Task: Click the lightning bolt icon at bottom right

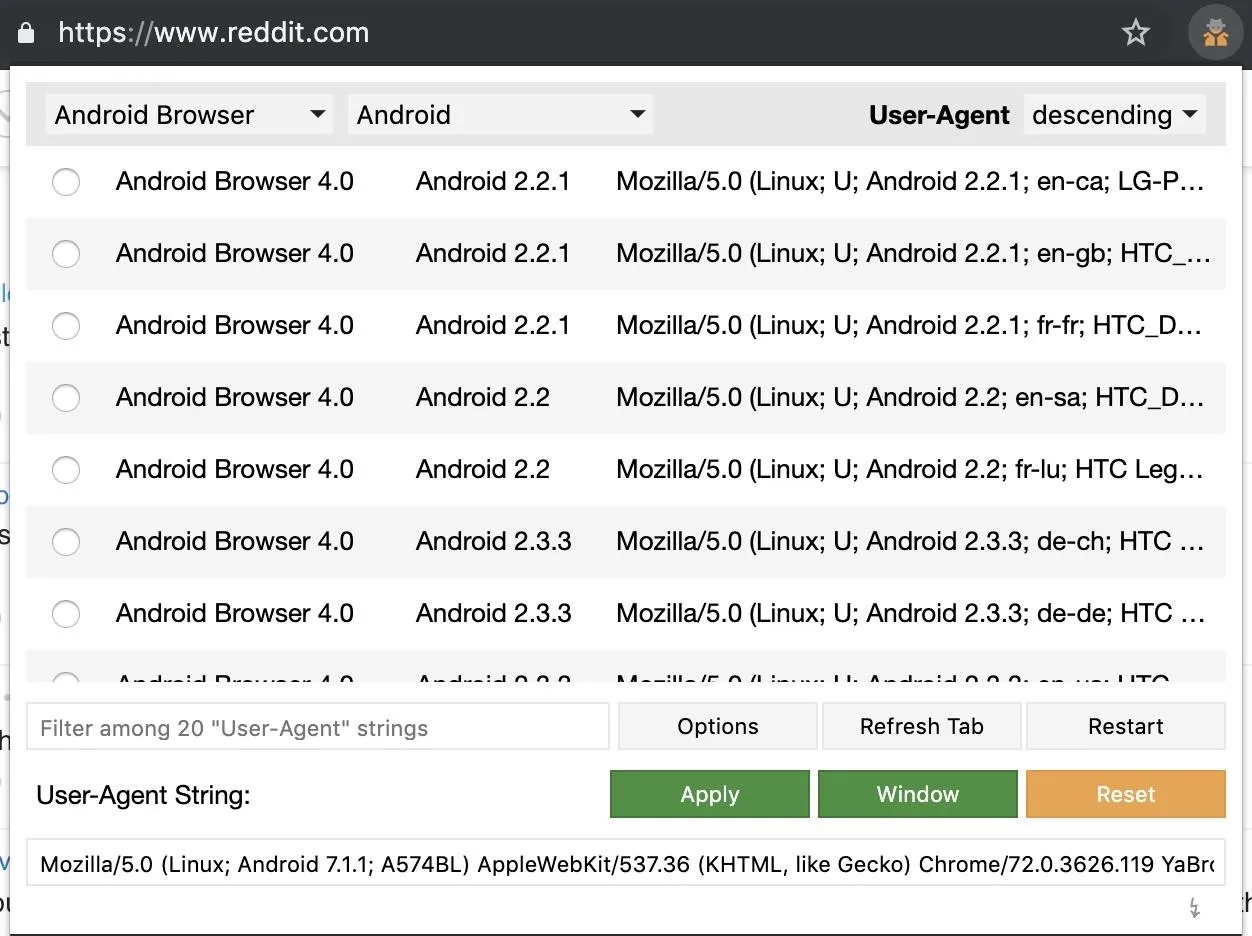Action: (1194, 907)
